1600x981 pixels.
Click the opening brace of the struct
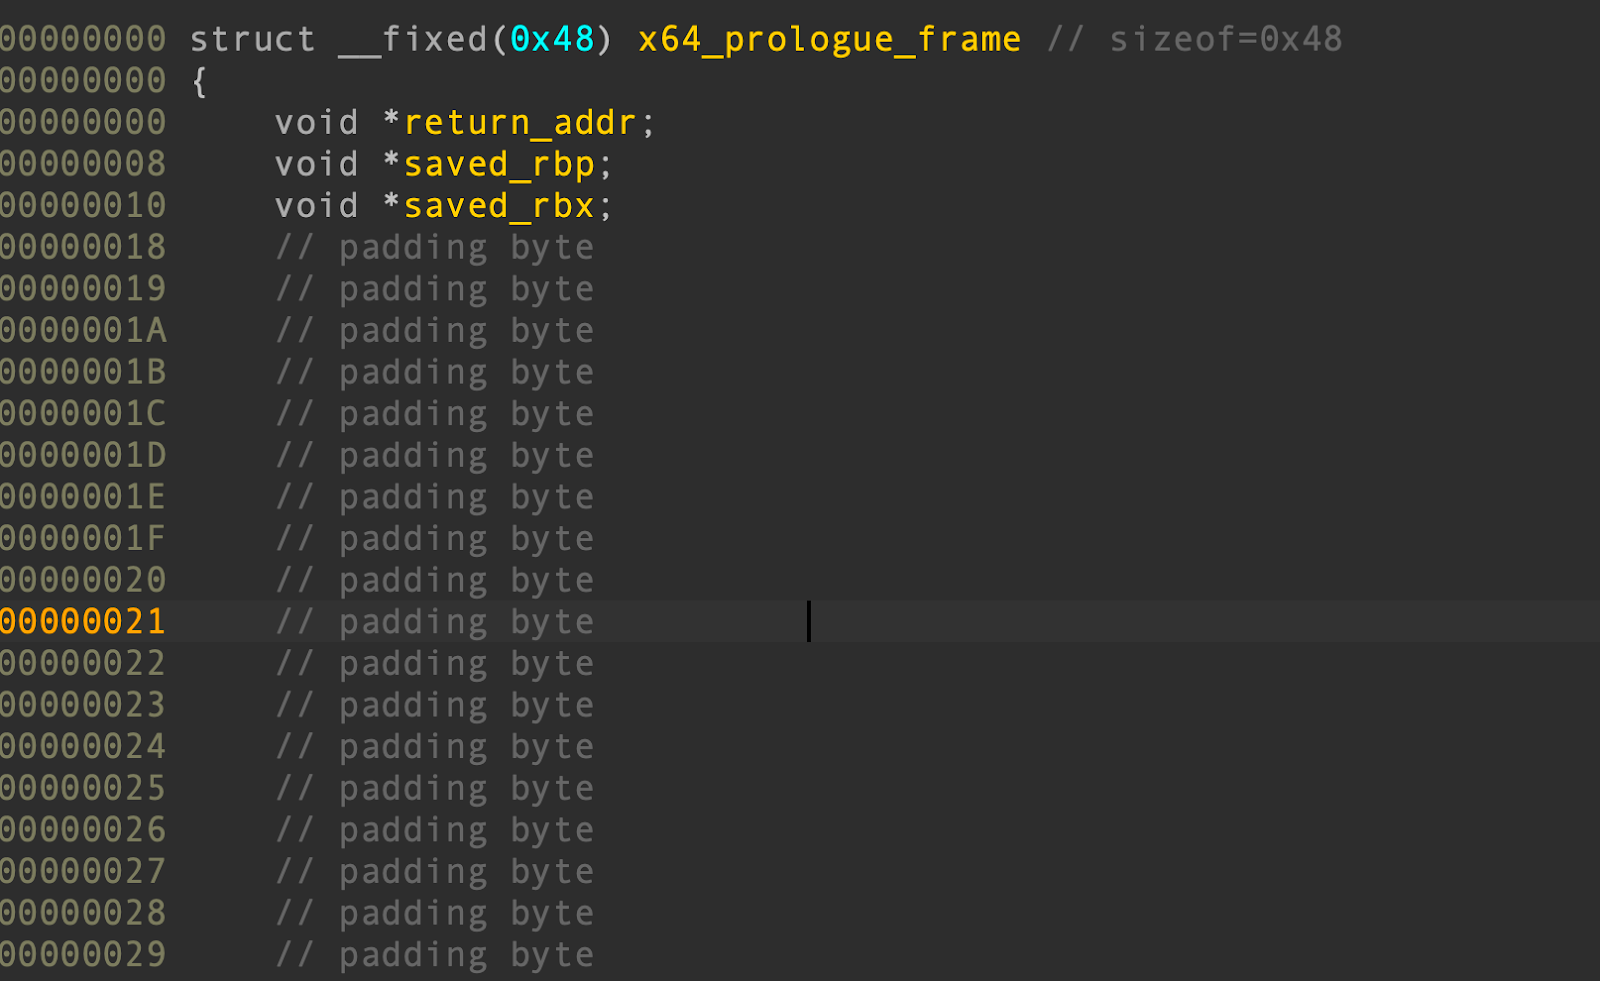(x=199, y=81)
